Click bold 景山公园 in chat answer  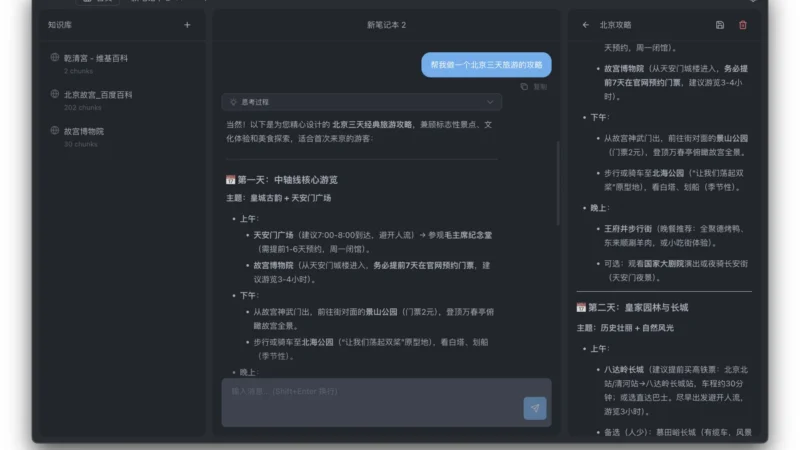381,312
